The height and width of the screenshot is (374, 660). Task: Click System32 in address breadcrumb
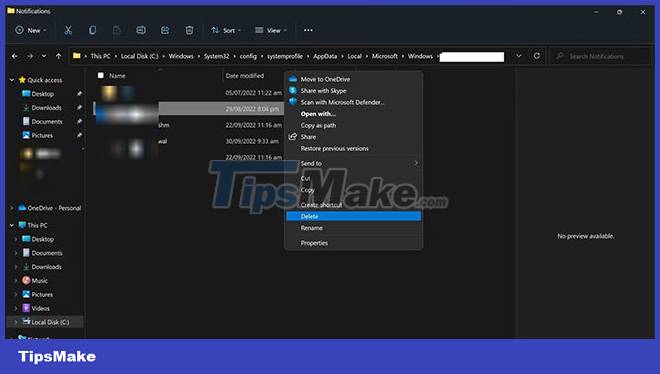point(216,56)
